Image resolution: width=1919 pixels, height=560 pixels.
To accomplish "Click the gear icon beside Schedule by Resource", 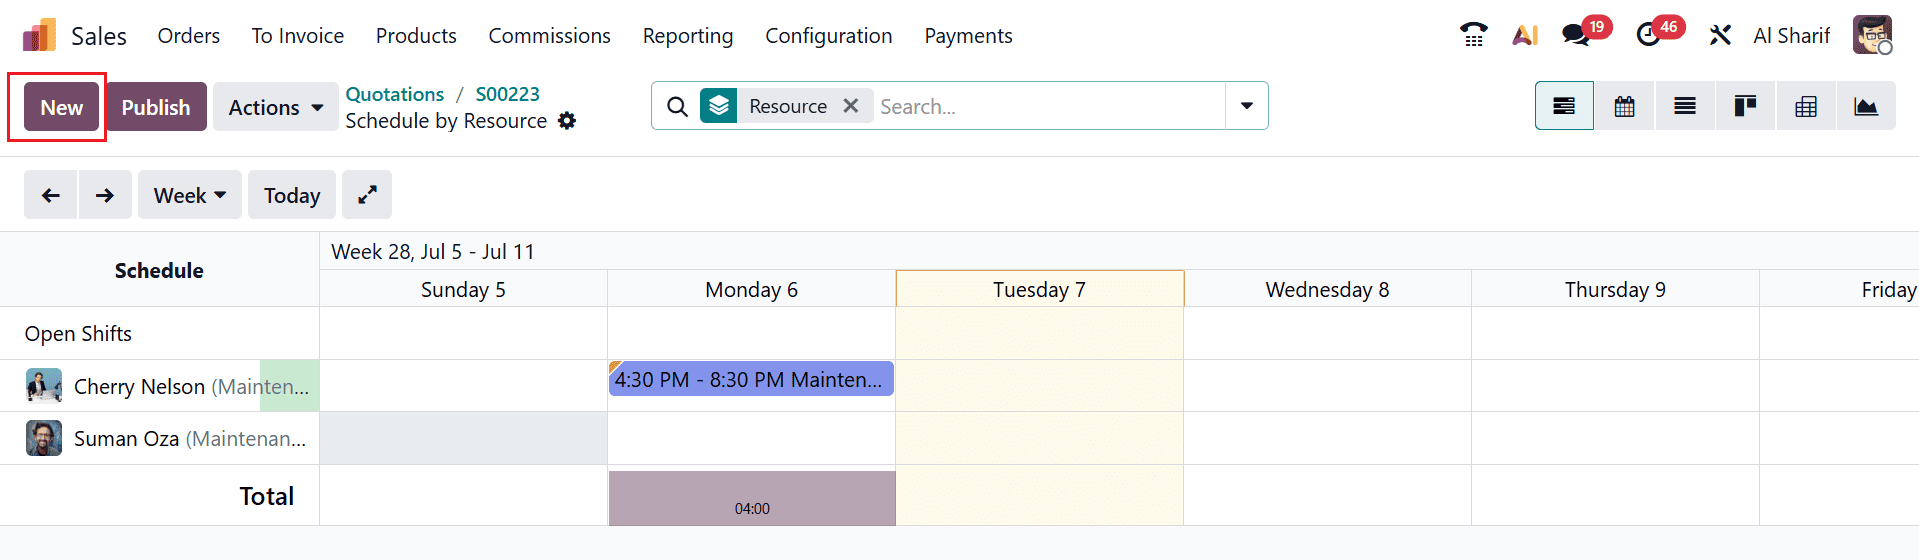I will pyautogui.click(x=567, y=121).
